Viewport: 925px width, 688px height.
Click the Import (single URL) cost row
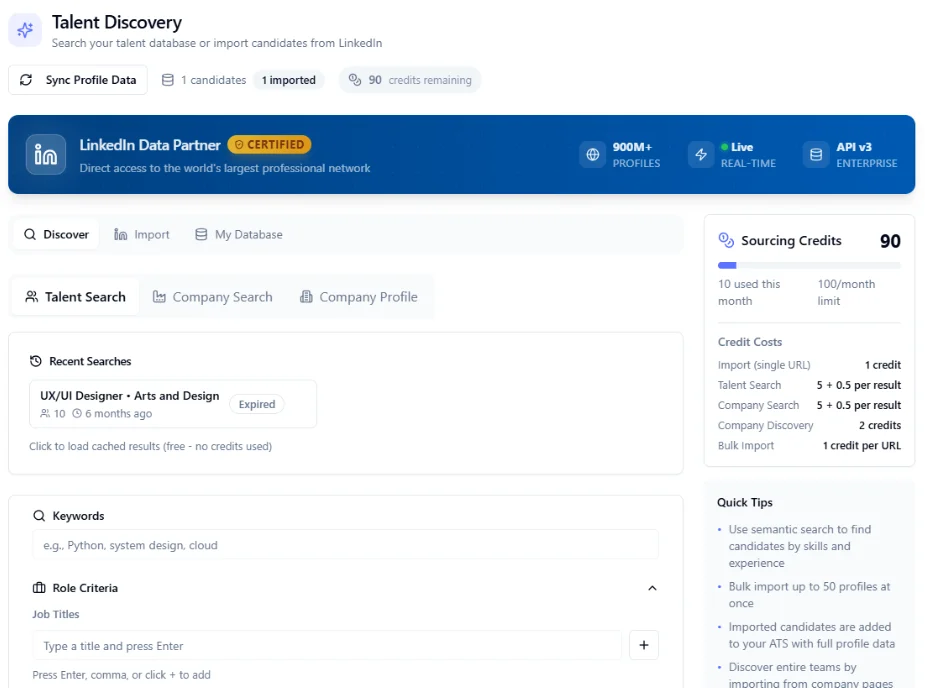(x=809, y=365)
